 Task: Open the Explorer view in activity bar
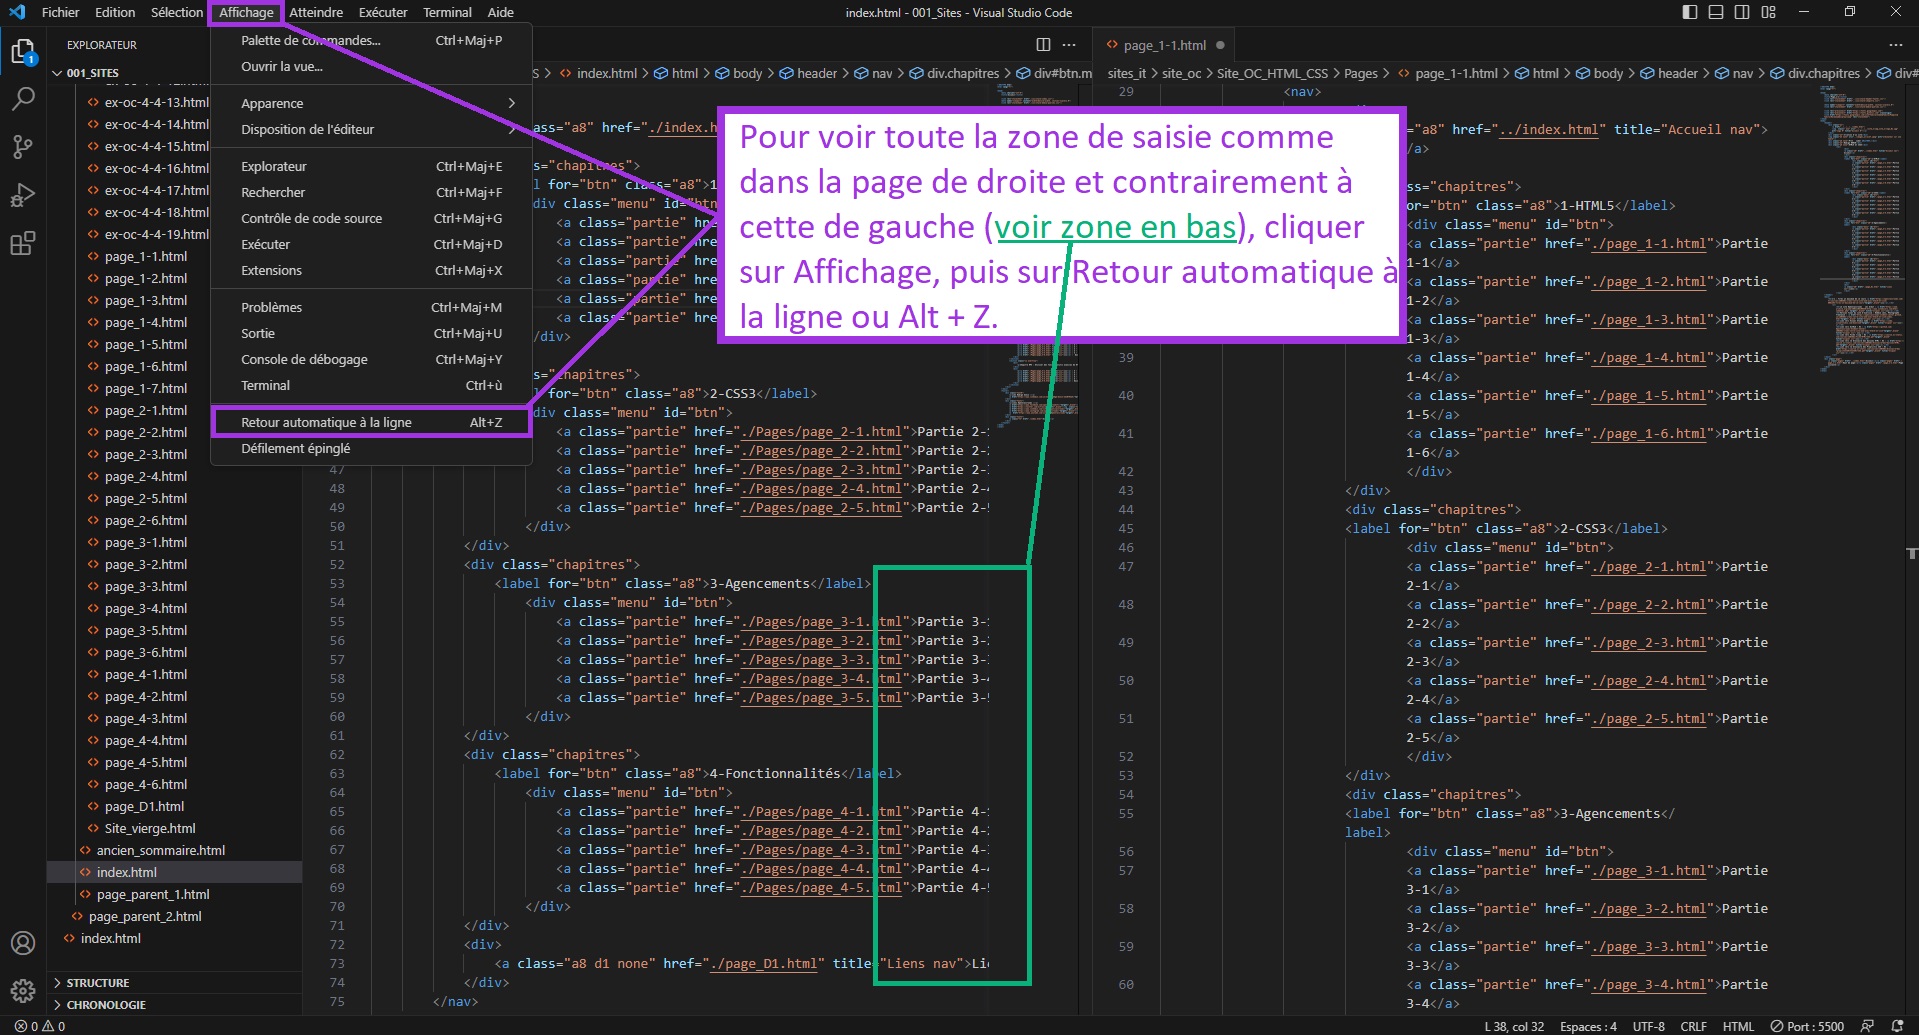(x=23, y=52)
